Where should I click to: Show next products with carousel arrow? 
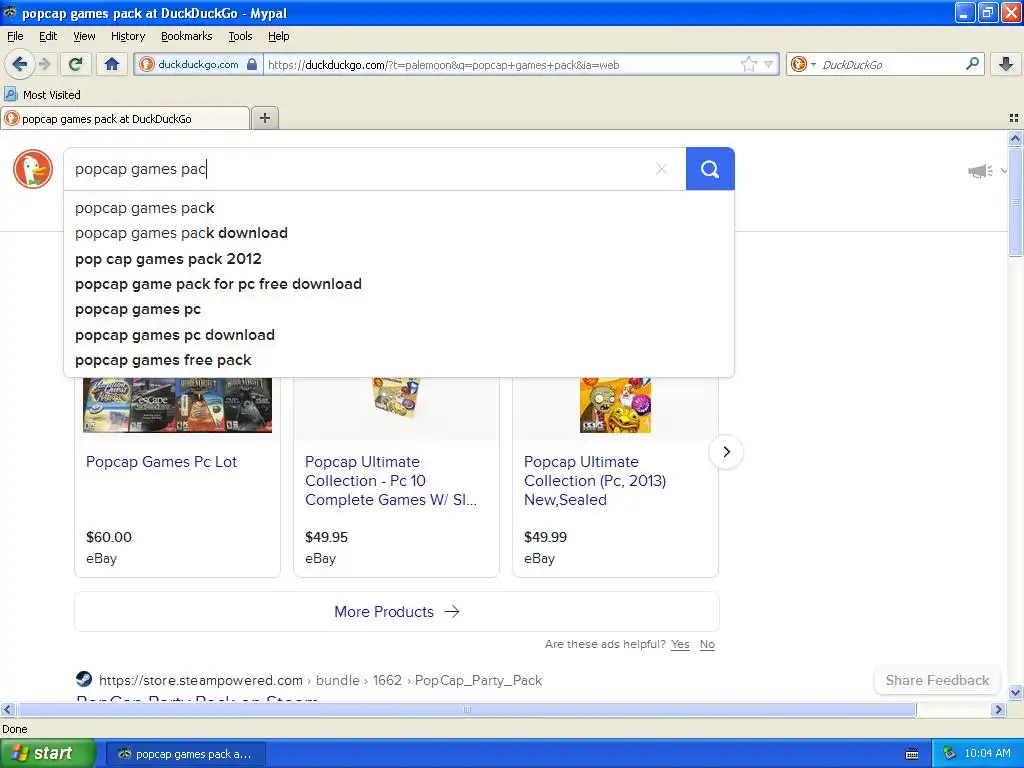pyautogui.click(x=726, y=452)
